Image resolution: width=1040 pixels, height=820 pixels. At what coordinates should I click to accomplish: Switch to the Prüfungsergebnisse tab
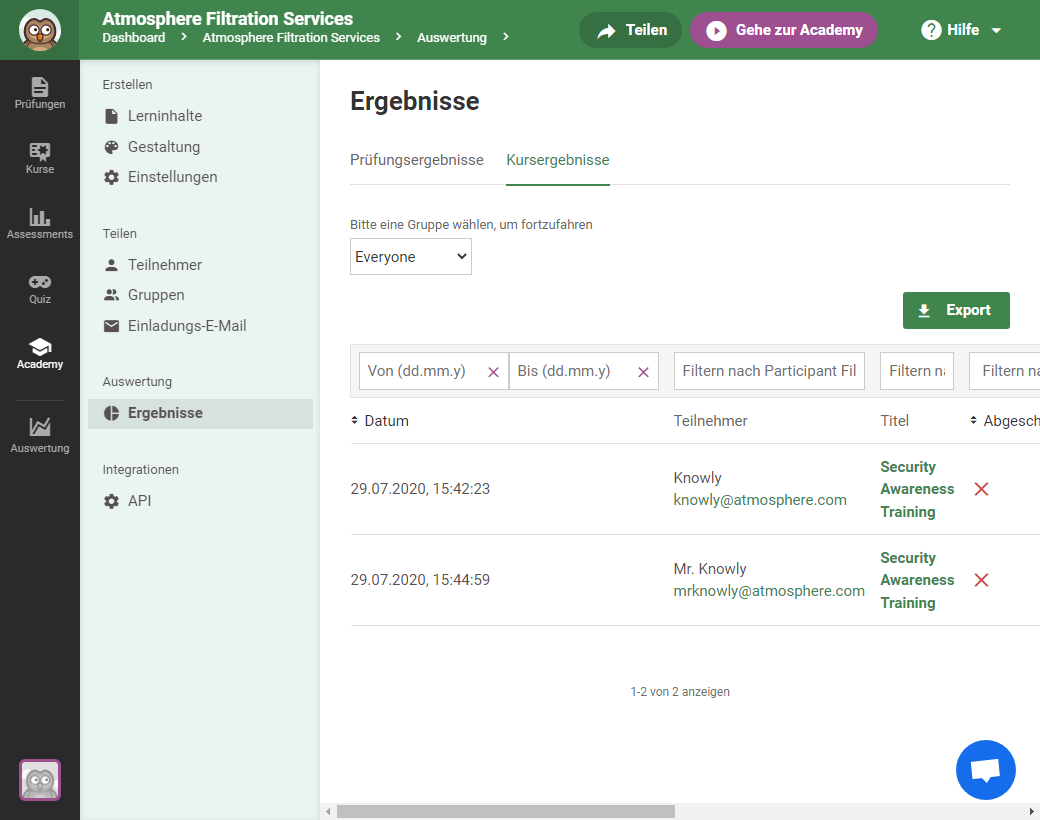click(x=417, y=160)
